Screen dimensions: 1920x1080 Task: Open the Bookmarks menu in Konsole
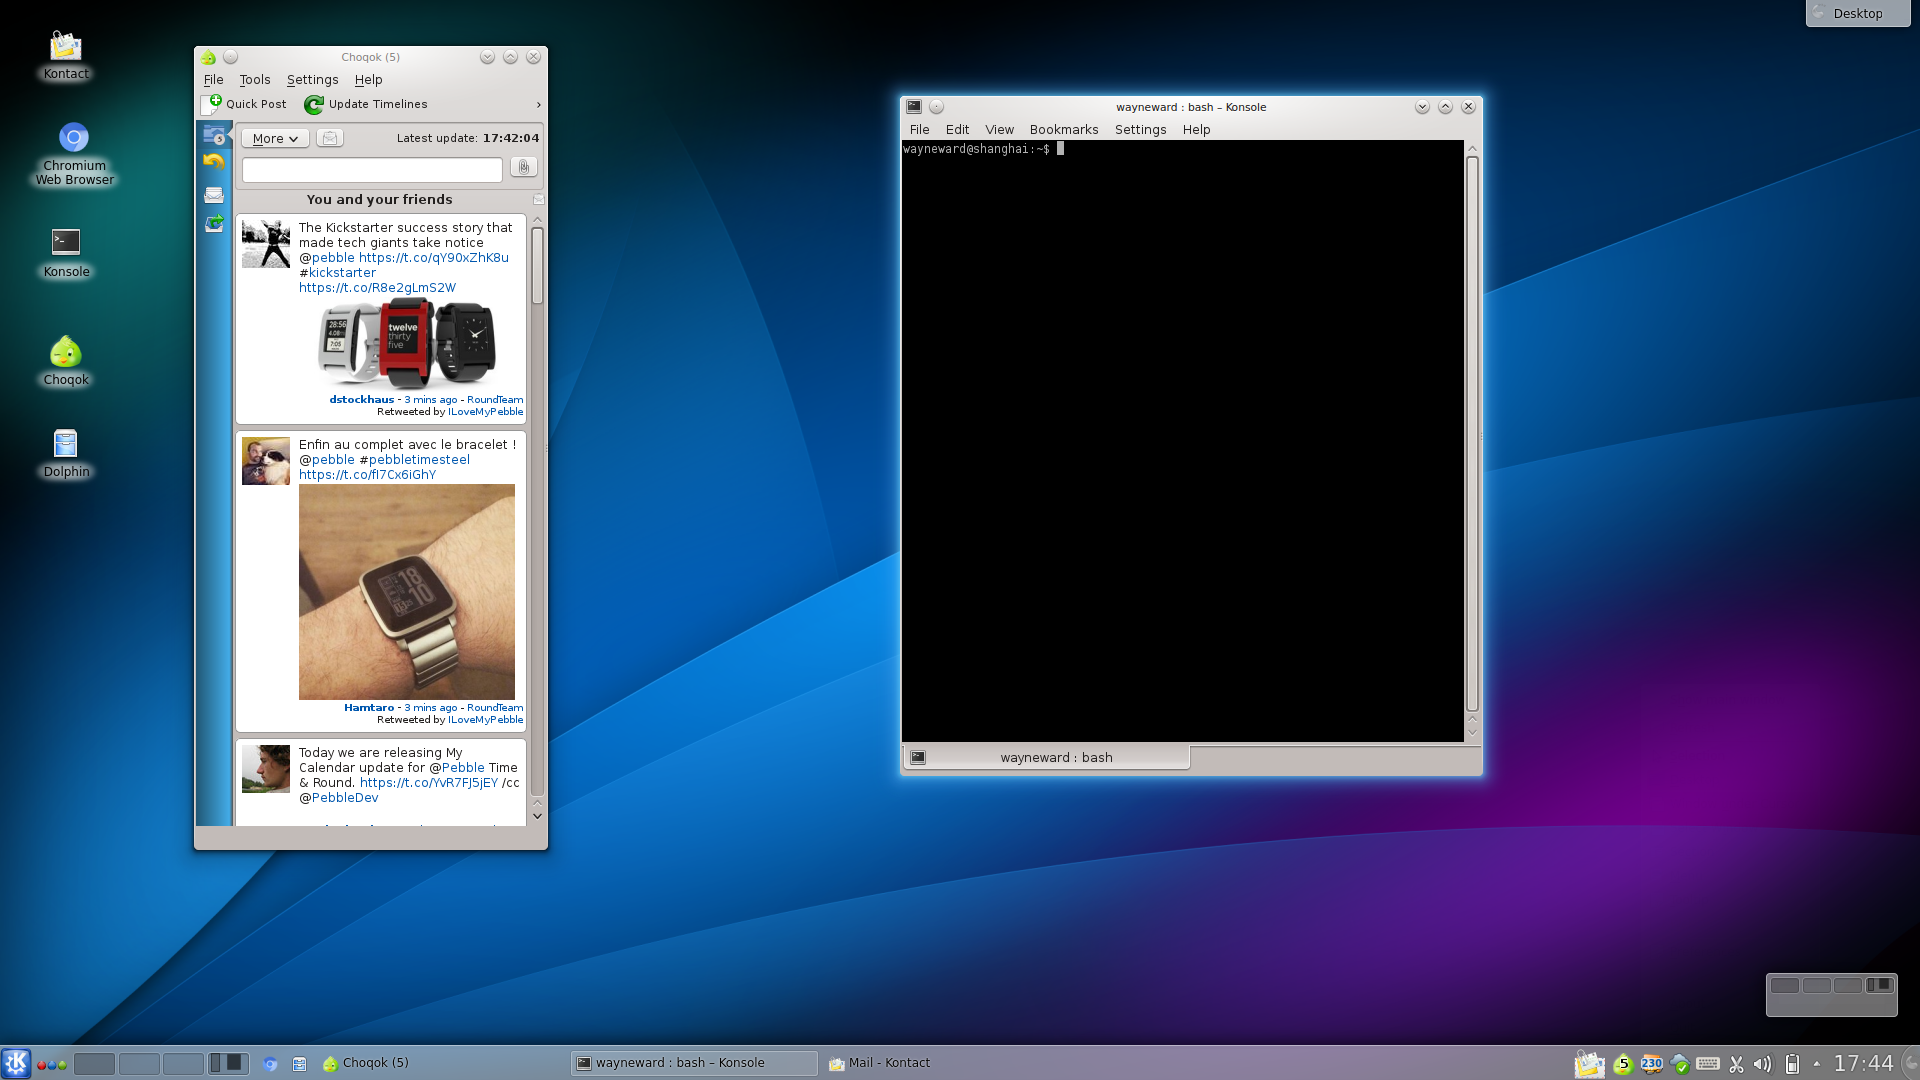(1063, 129)
